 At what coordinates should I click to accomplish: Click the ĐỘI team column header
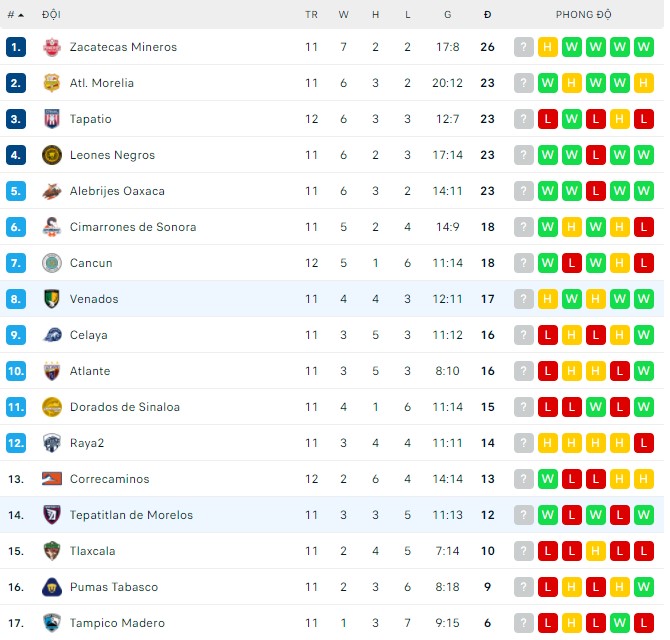coord(51,15)
